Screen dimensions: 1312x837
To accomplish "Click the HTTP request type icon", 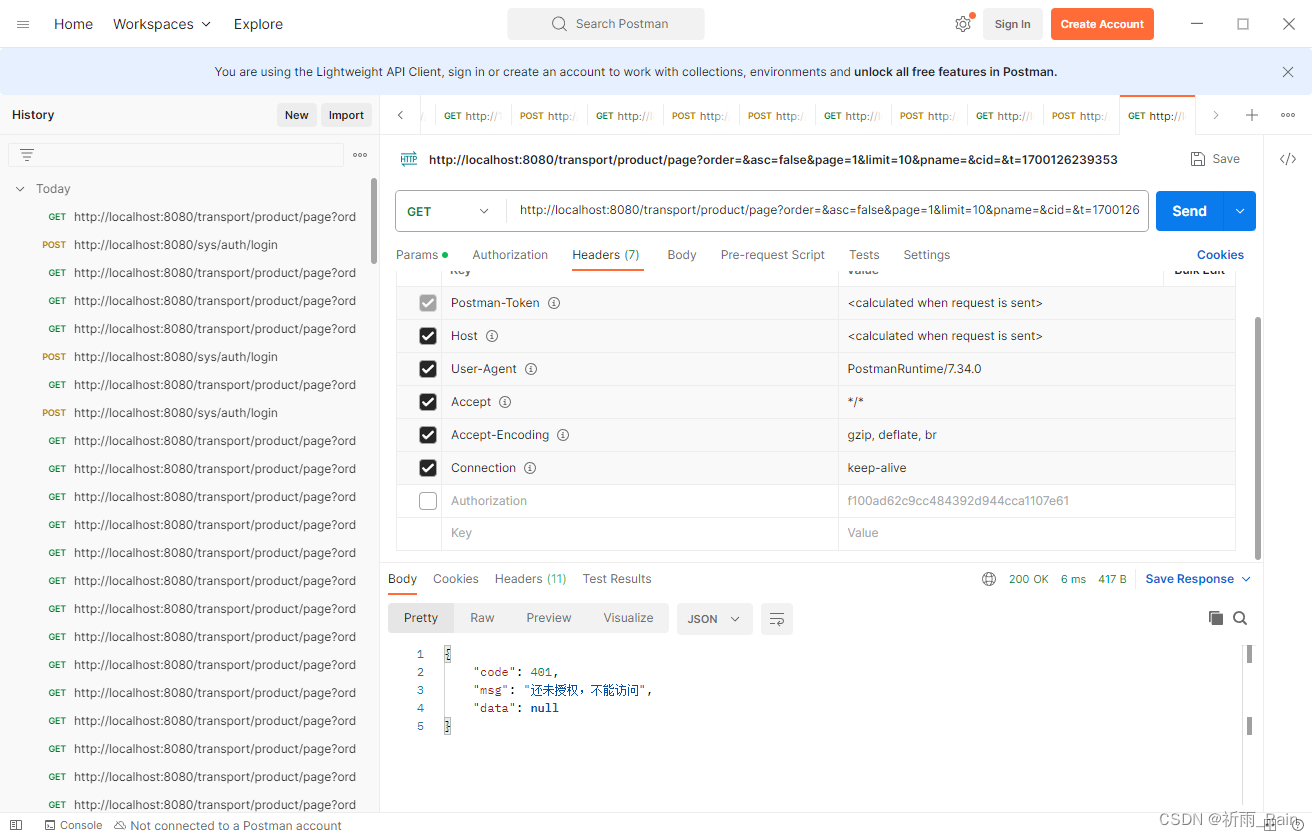I will click(409, 159).
